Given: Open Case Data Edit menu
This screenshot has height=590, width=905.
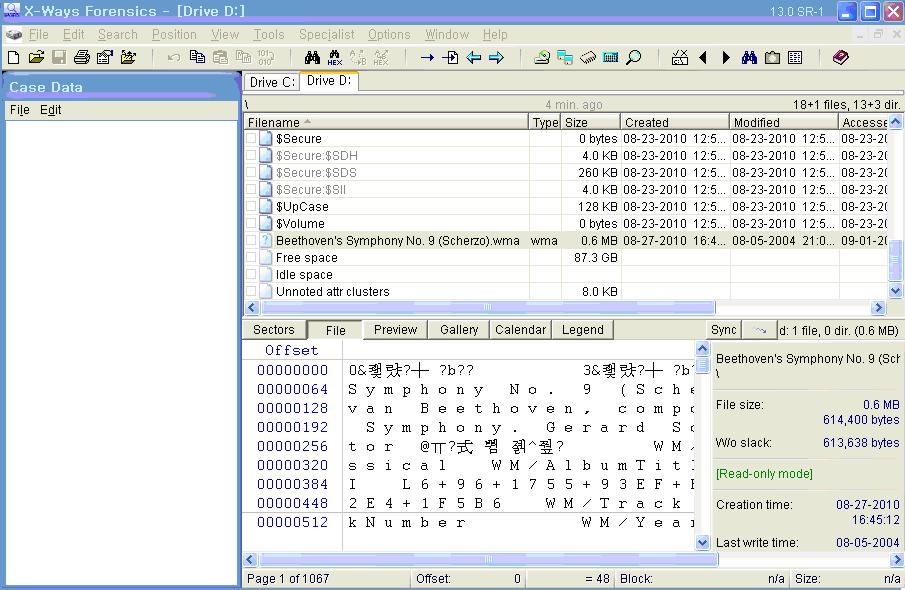Looking at the screenshot, I should [x=50, y=110].
